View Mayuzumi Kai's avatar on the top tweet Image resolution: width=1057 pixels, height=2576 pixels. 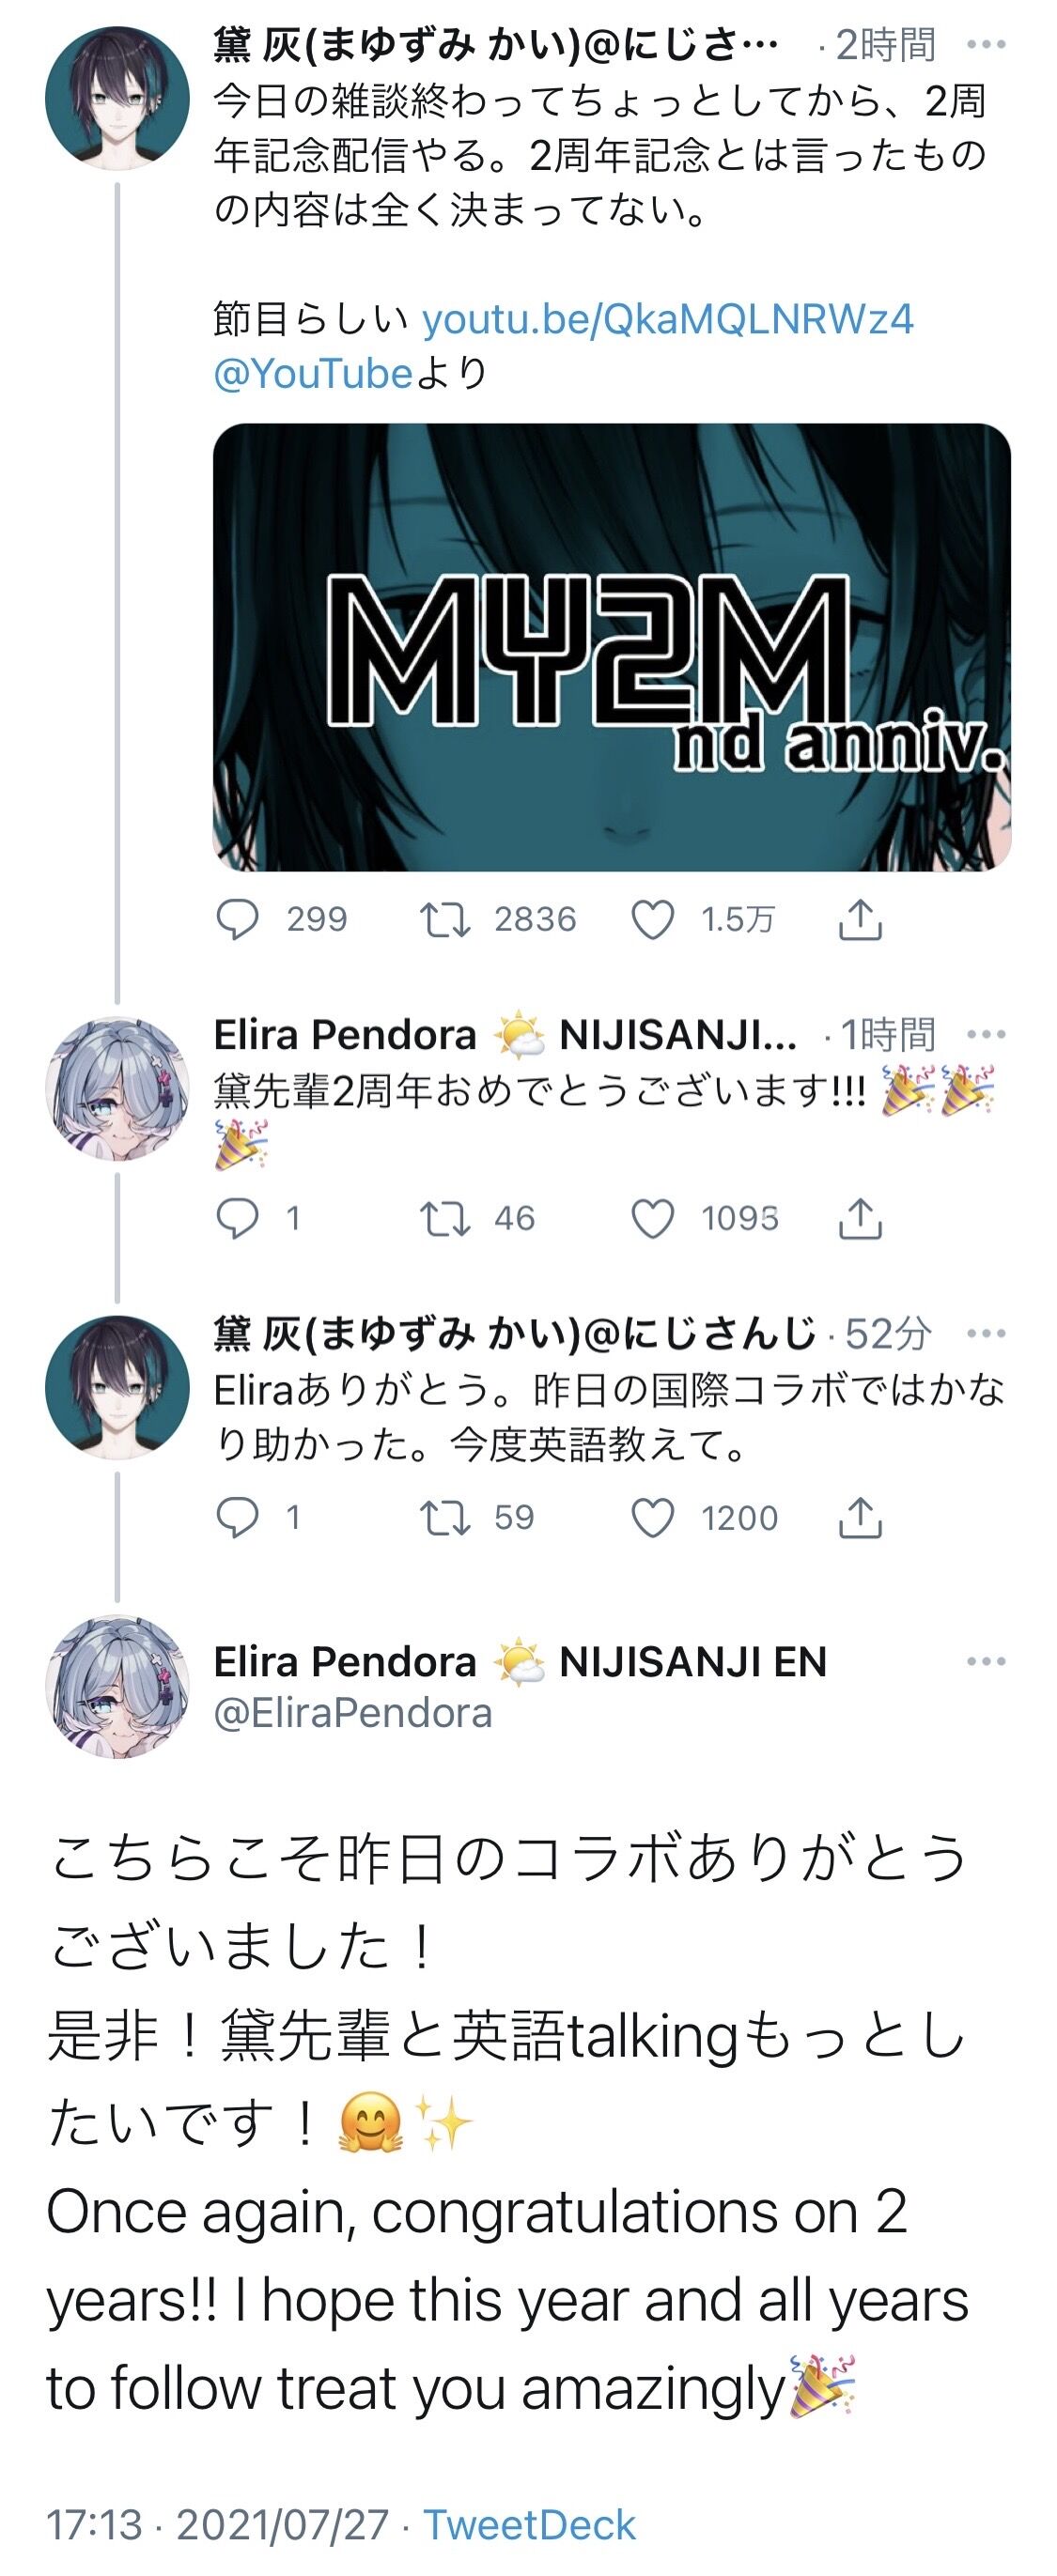tap(117, 99)
